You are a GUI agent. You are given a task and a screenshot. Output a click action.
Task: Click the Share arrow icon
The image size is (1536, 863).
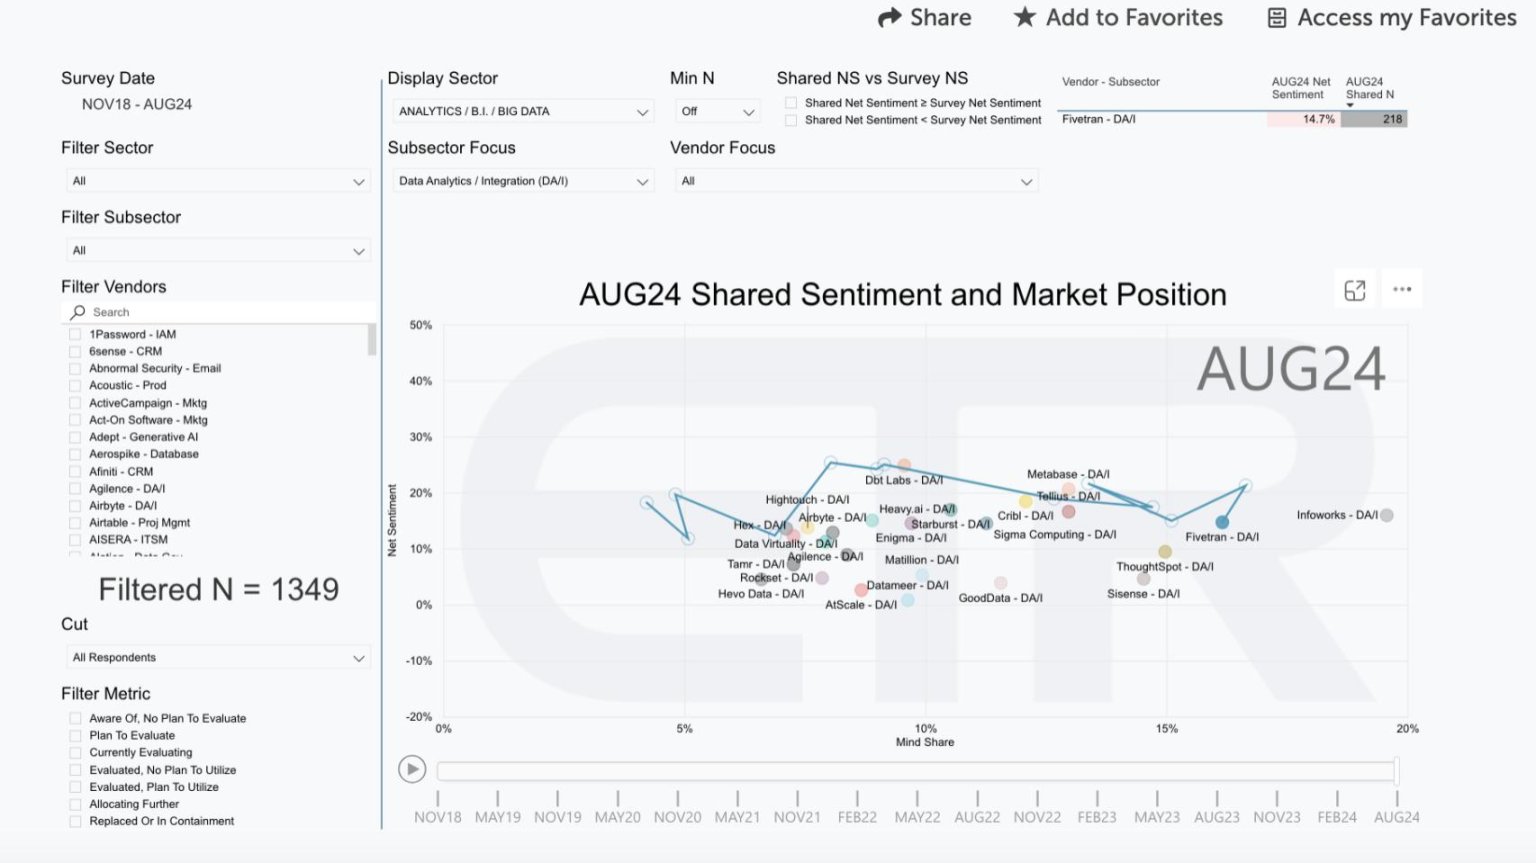point(889,18)
